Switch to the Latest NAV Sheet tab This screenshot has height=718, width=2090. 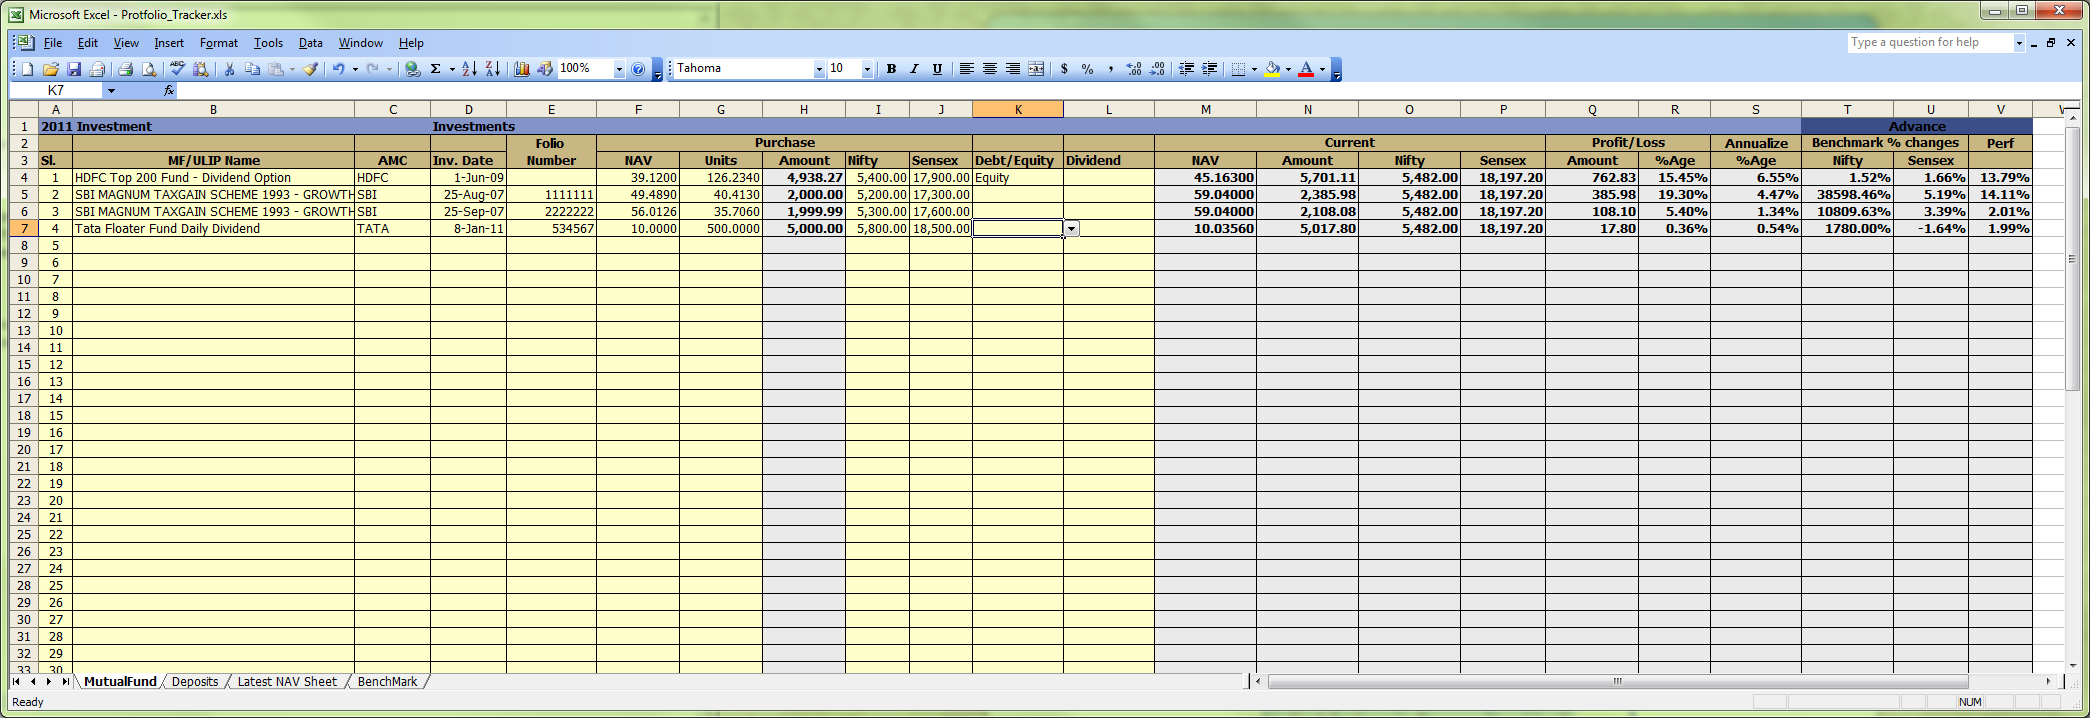(x=287, y=682)
